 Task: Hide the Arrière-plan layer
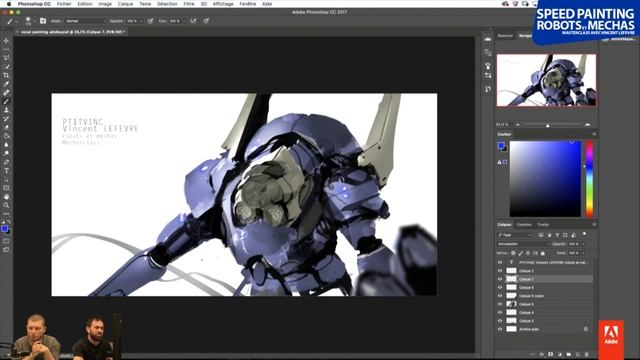500,329
